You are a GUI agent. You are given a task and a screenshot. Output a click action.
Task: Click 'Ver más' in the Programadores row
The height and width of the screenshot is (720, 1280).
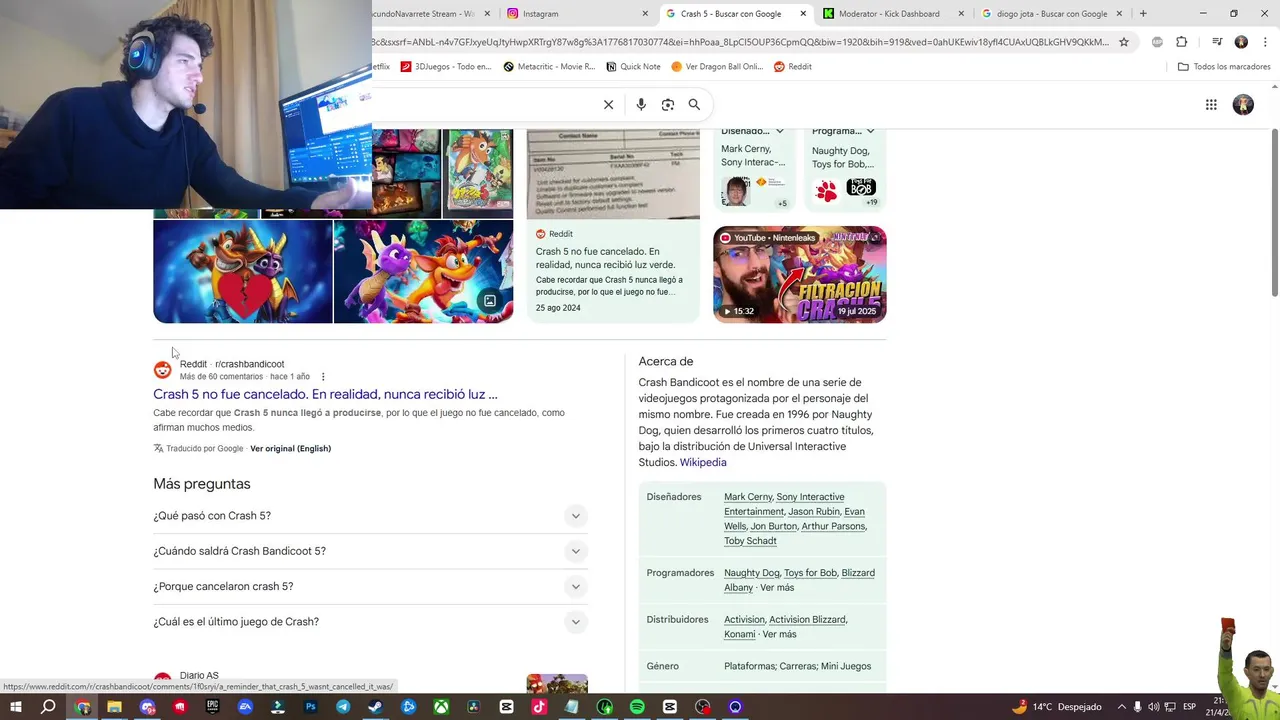click(777, 588)
